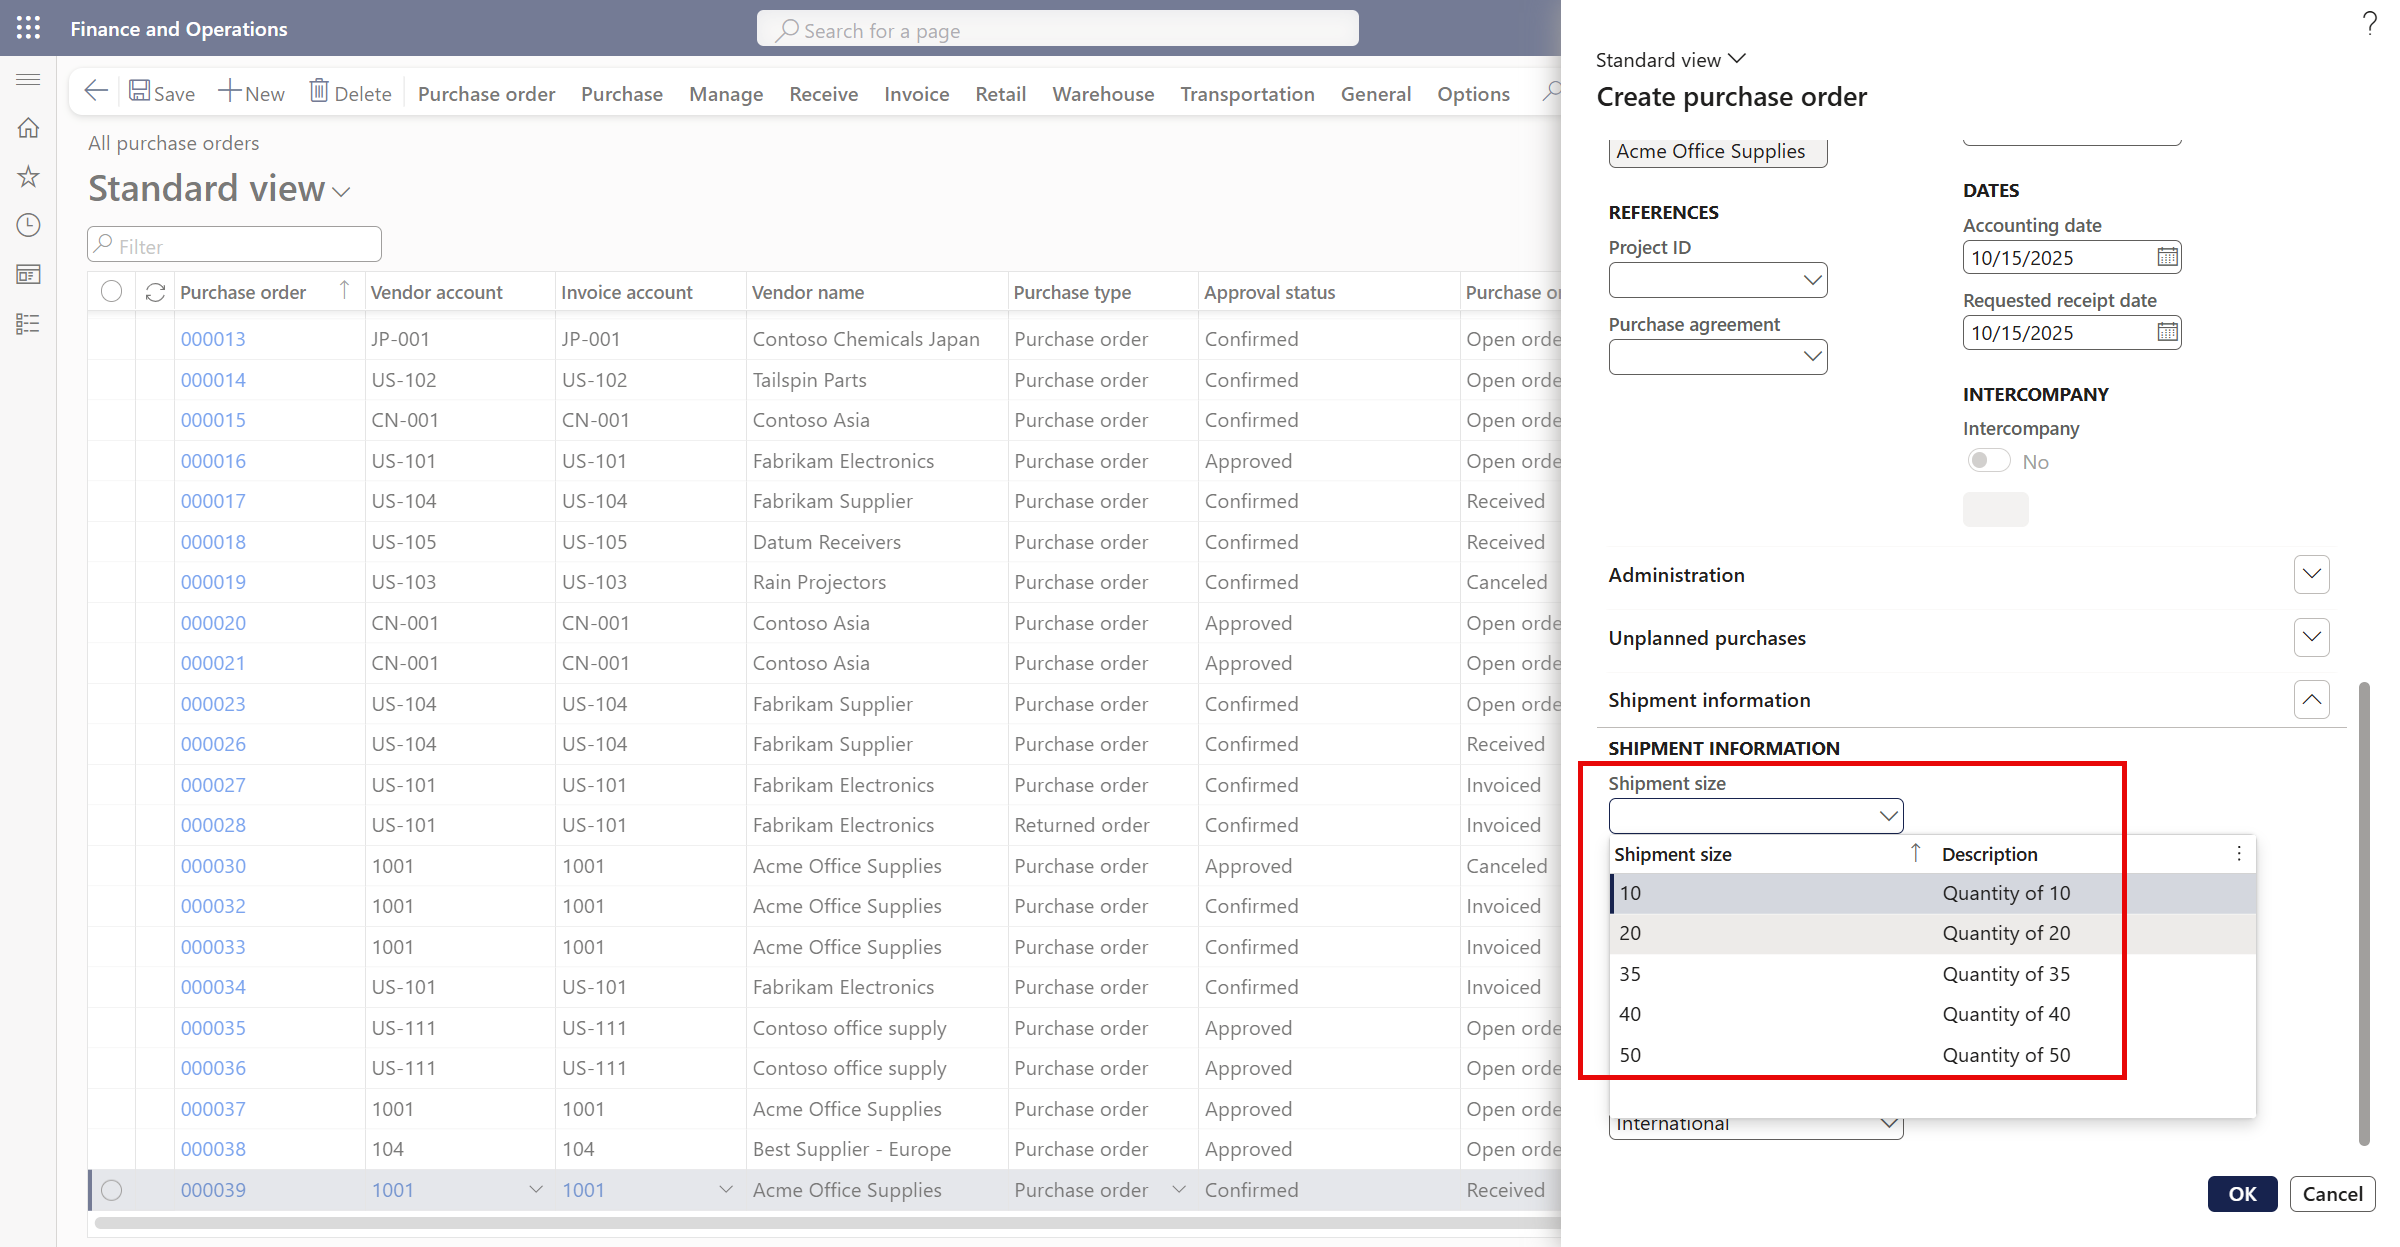Open the app launcher waffle icon

click(x=28, y=28)
